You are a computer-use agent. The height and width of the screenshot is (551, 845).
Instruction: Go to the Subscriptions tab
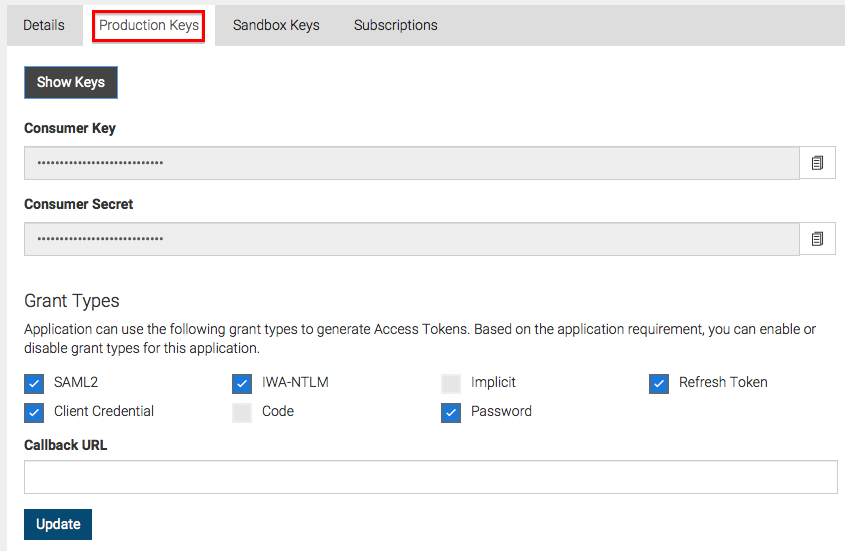[396, 25]
